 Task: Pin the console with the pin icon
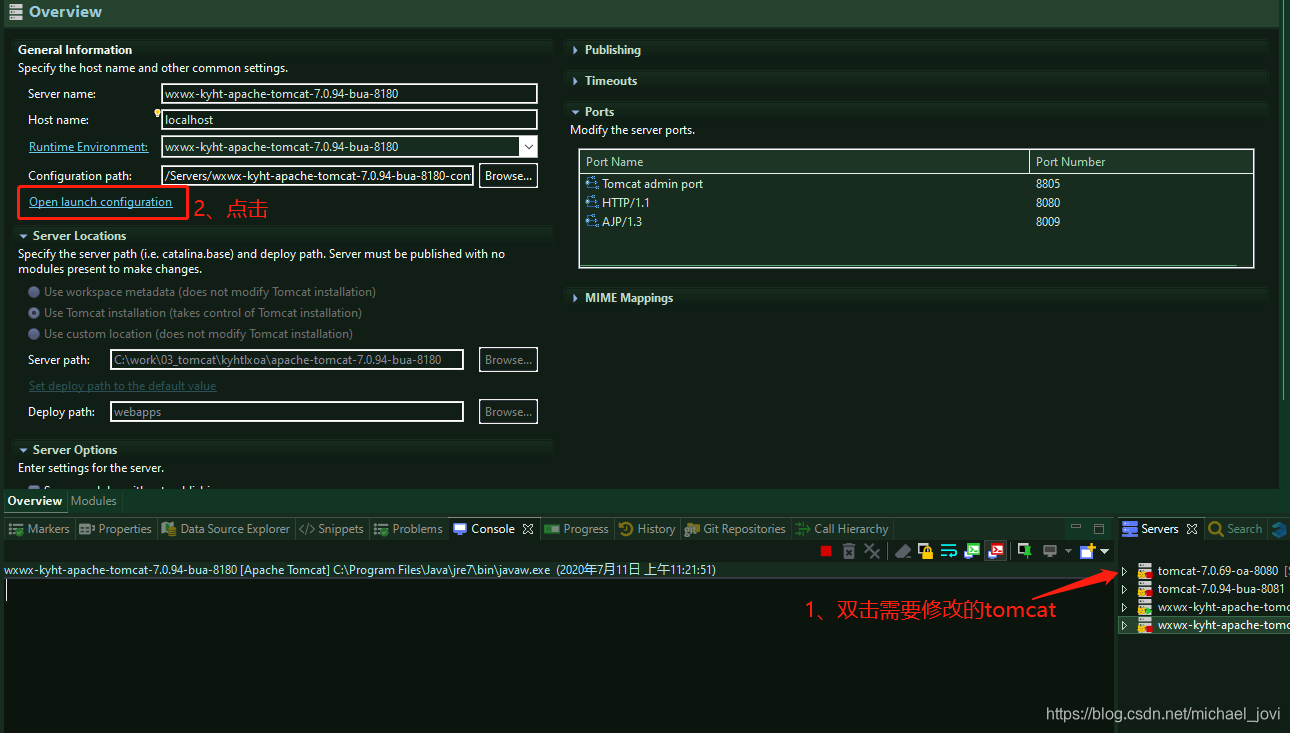[x=1024, y=551]
